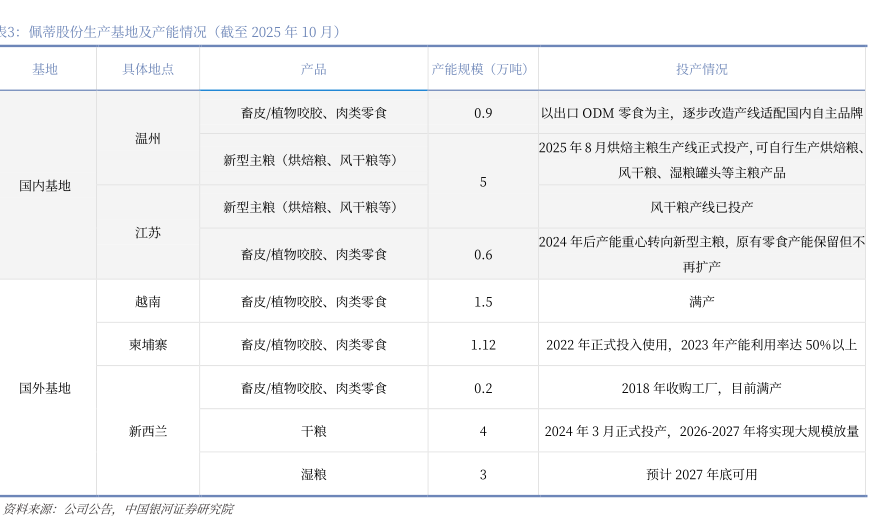Select the "具体地点" column header
The image size is (879, 530).
148,69
